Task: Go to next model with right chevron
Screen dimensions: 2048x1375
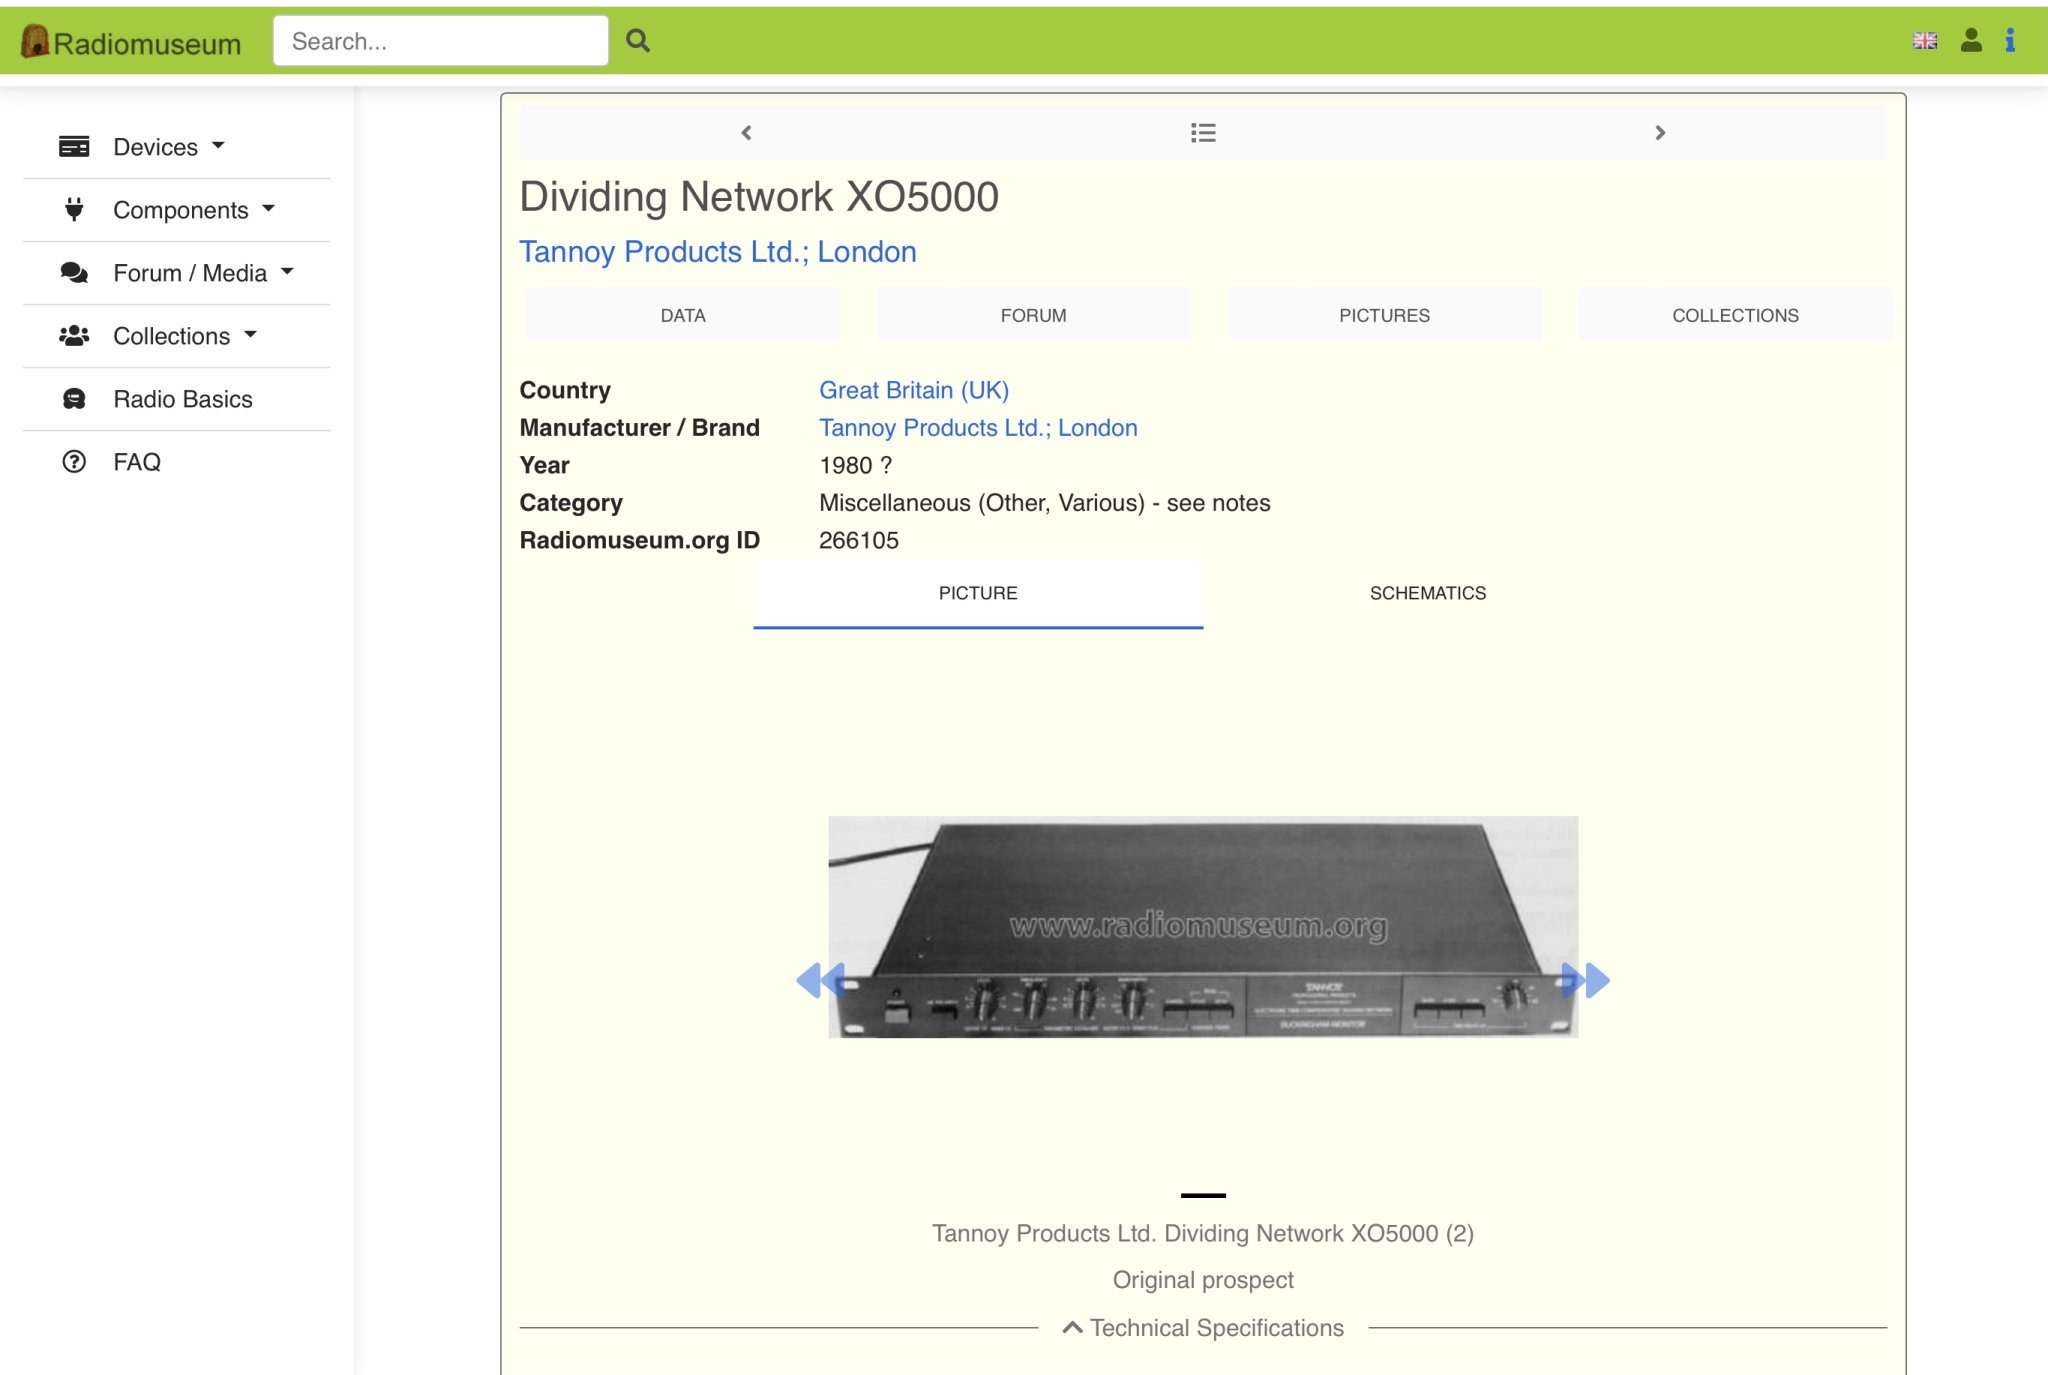Action: pos(1660,133)
